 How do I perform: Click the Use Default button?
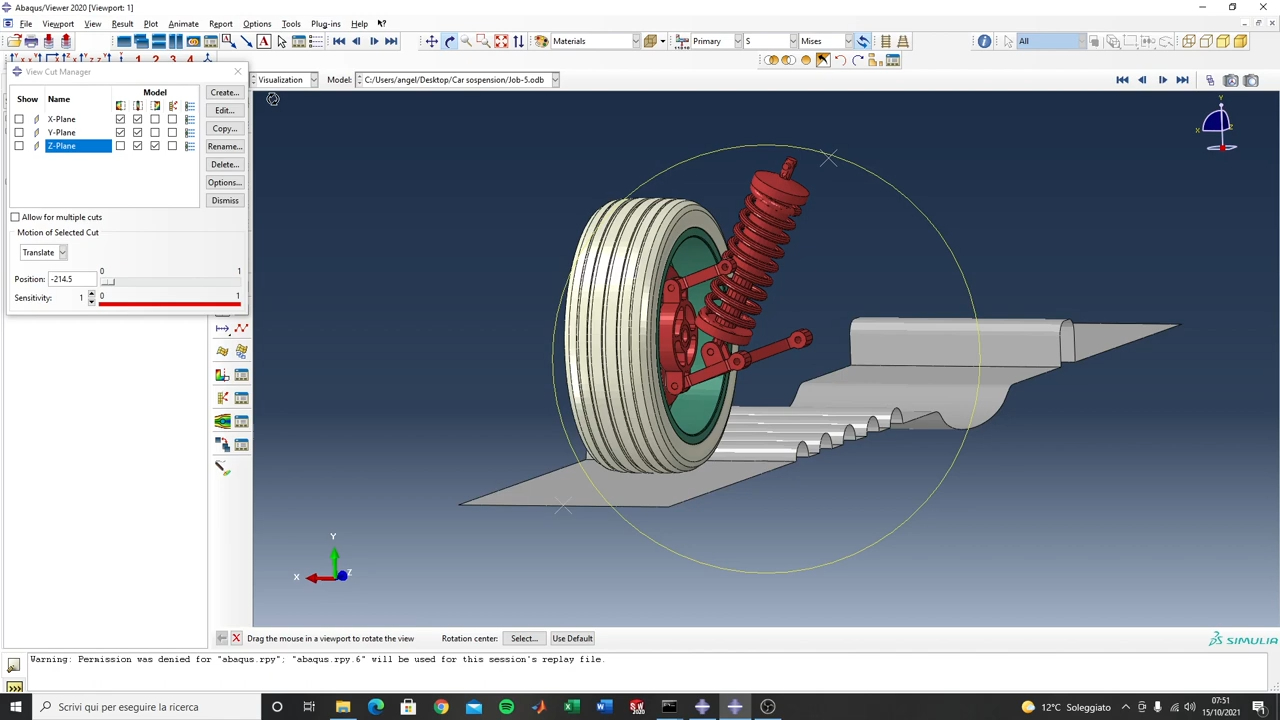572,638
